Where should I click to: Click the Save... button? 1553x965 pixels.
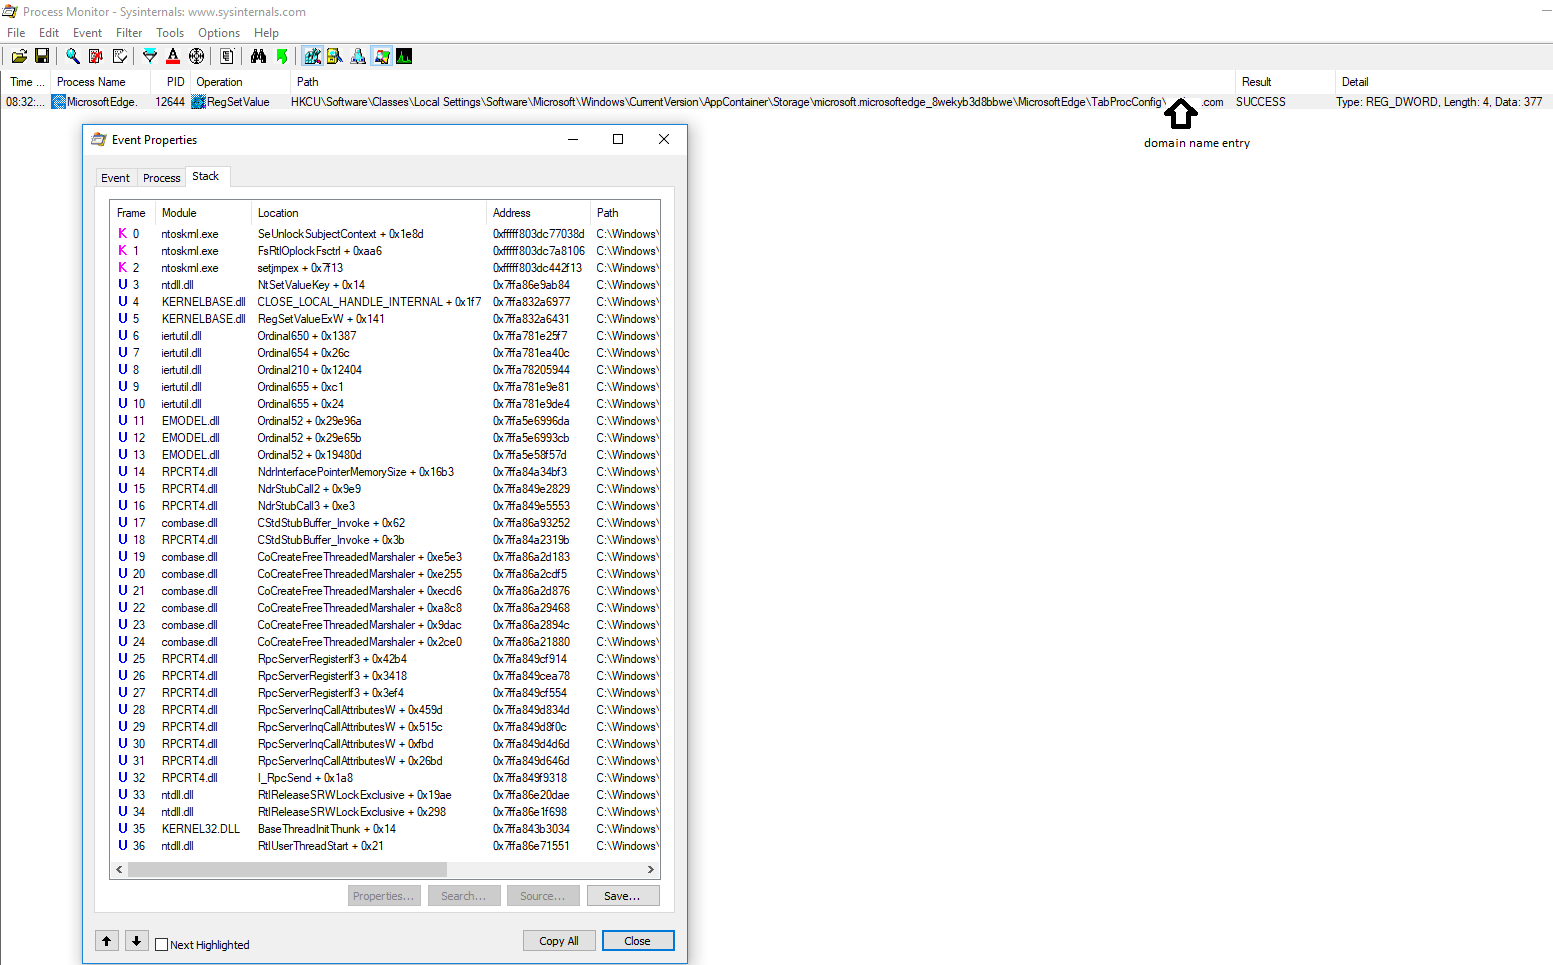click(622, 896)
